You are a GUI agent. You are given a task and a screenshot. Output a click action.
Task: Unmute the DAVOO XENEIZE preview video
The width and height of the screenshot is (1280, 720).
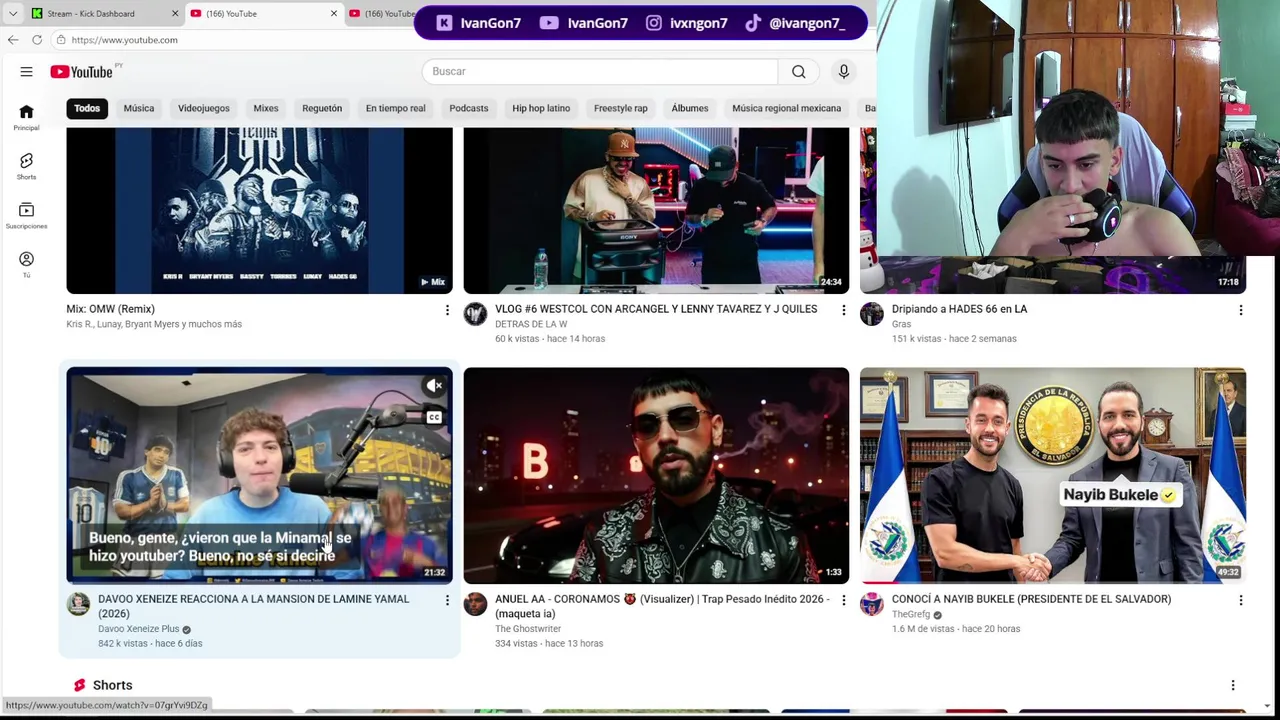click(x=434, y=386)
